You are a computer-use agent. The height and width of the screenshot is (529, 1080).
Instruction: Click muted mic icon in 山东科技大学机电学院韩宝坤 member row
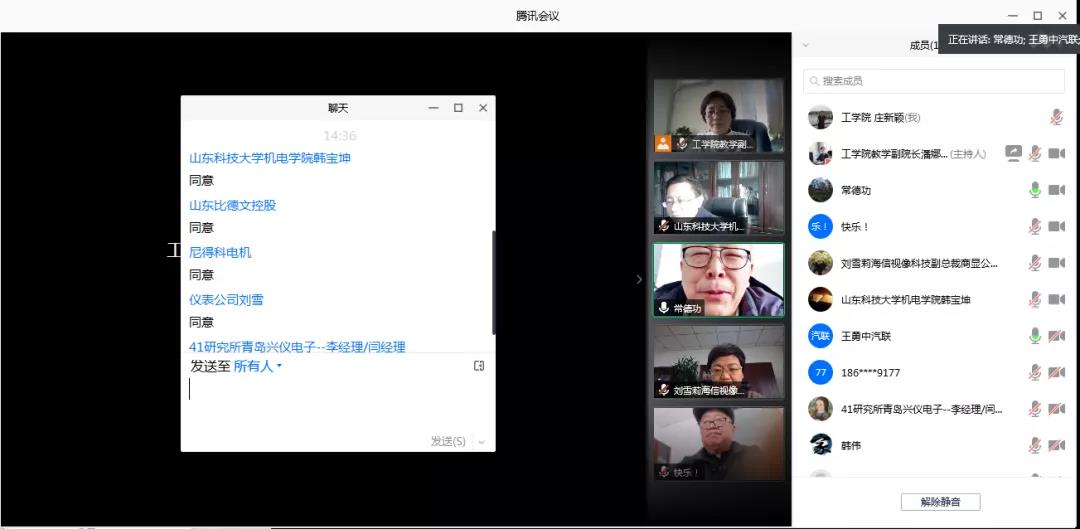1035,300
